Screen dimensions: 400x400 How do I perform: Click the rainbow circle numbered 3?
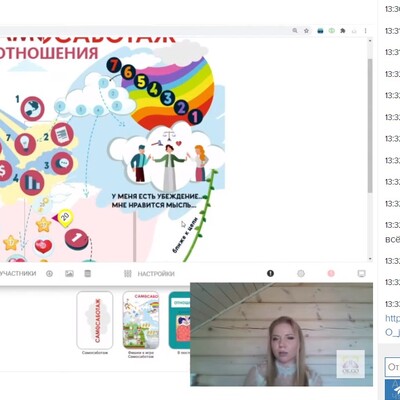coord(168,98)
